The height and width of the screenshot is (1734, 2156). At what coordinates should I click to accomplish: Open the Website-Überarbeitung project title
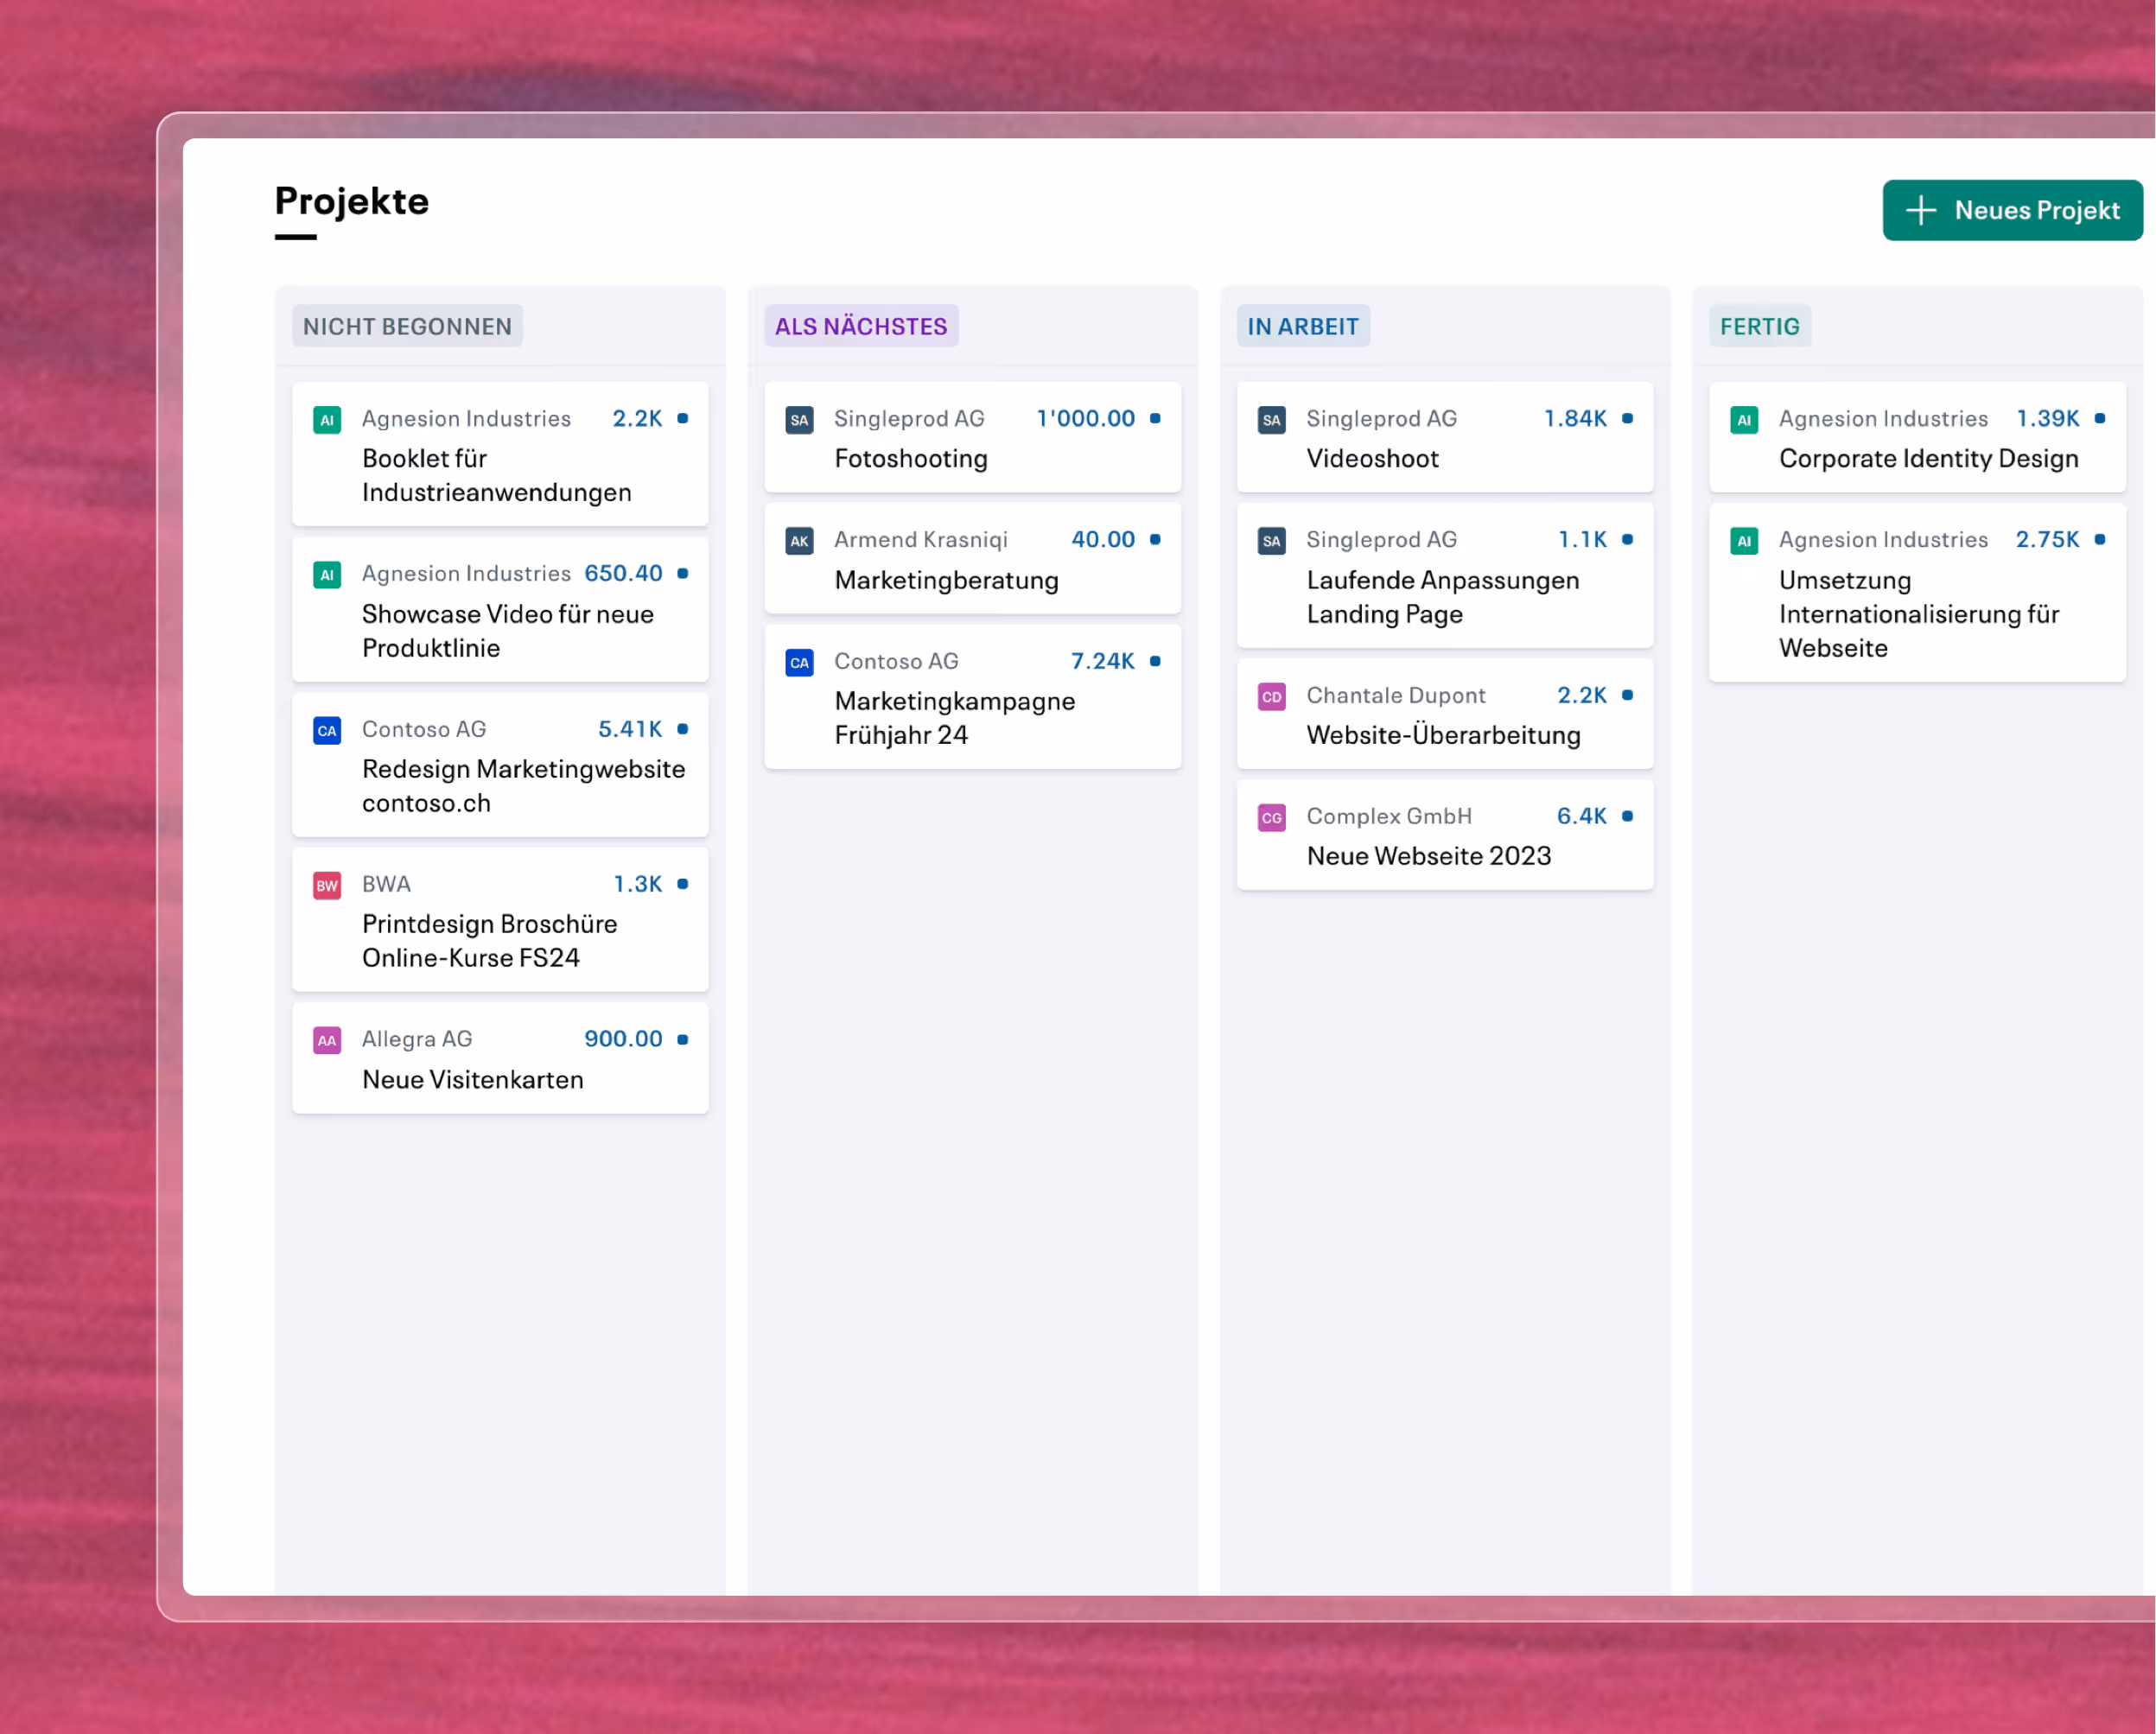(x=1444, y=735)
